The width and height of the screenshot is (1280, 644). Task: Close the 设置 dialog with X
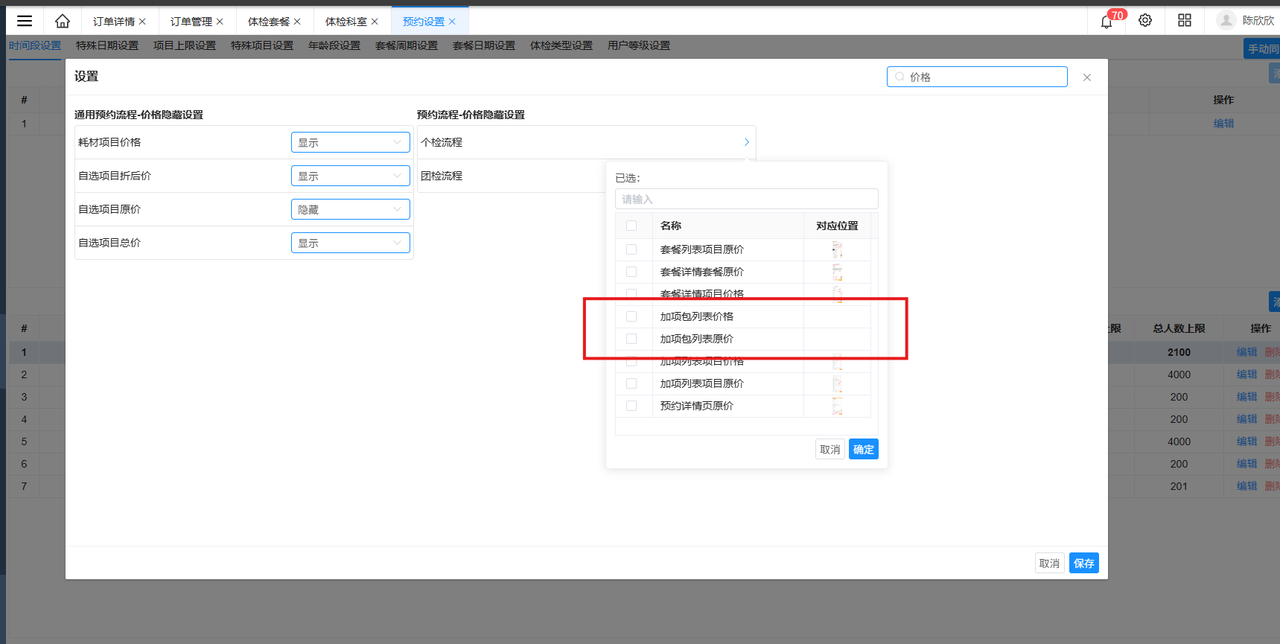(1087, 77)
